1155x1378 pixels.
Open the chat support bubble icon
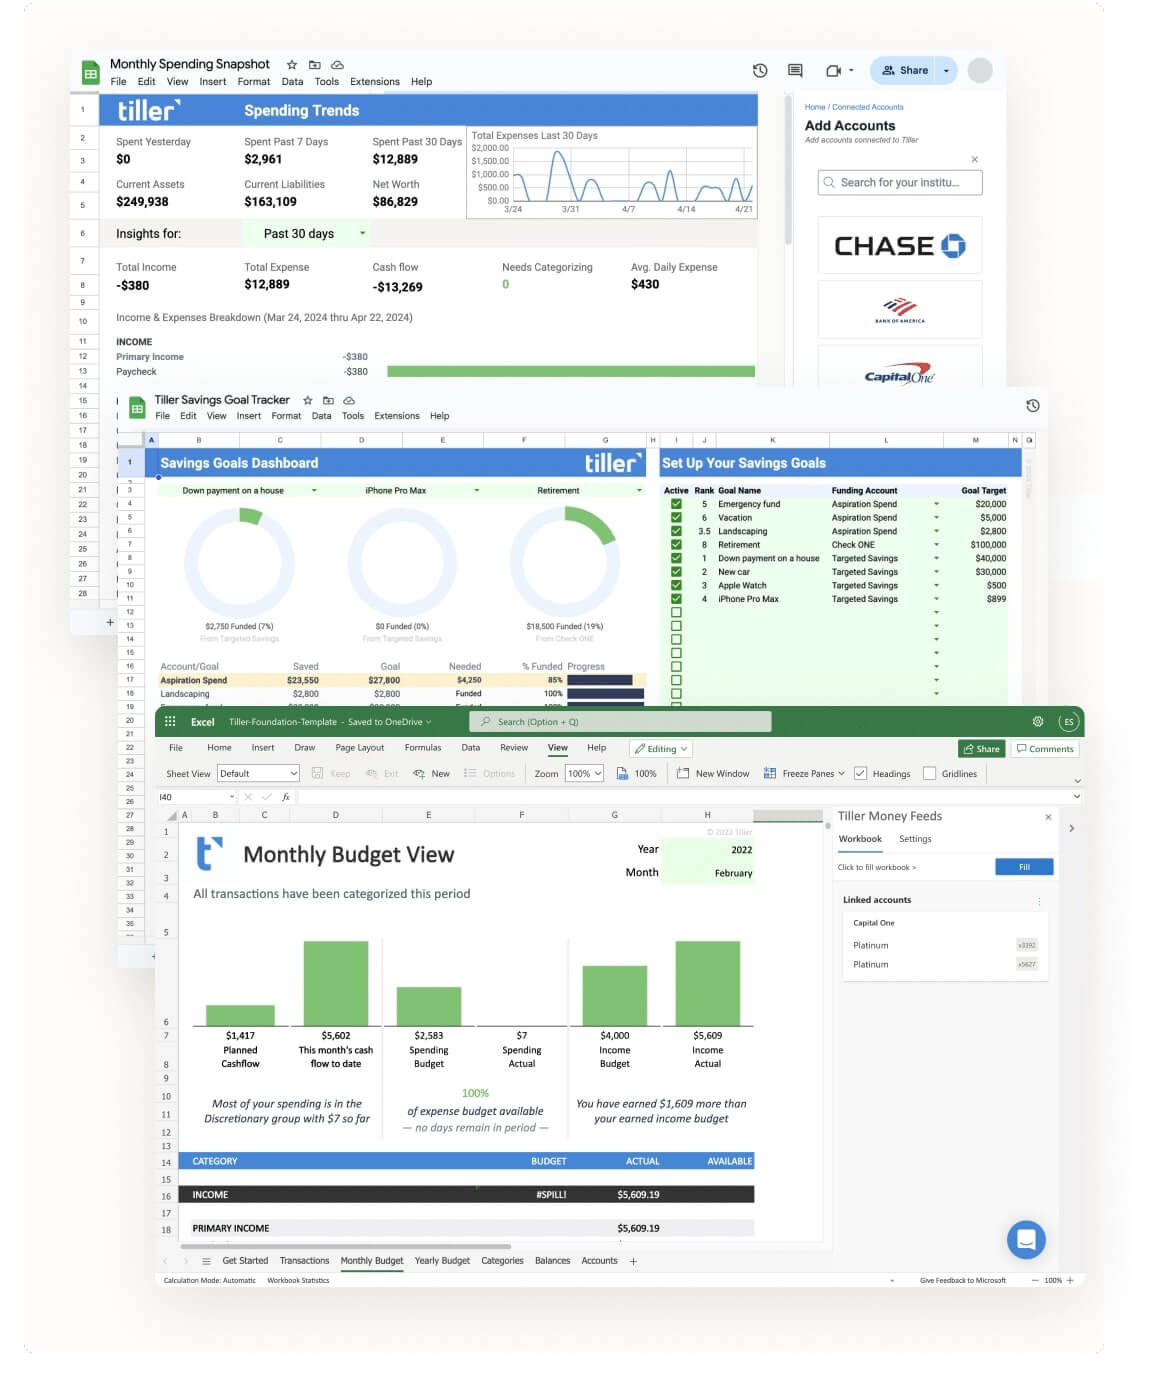click(1026, 1240)
